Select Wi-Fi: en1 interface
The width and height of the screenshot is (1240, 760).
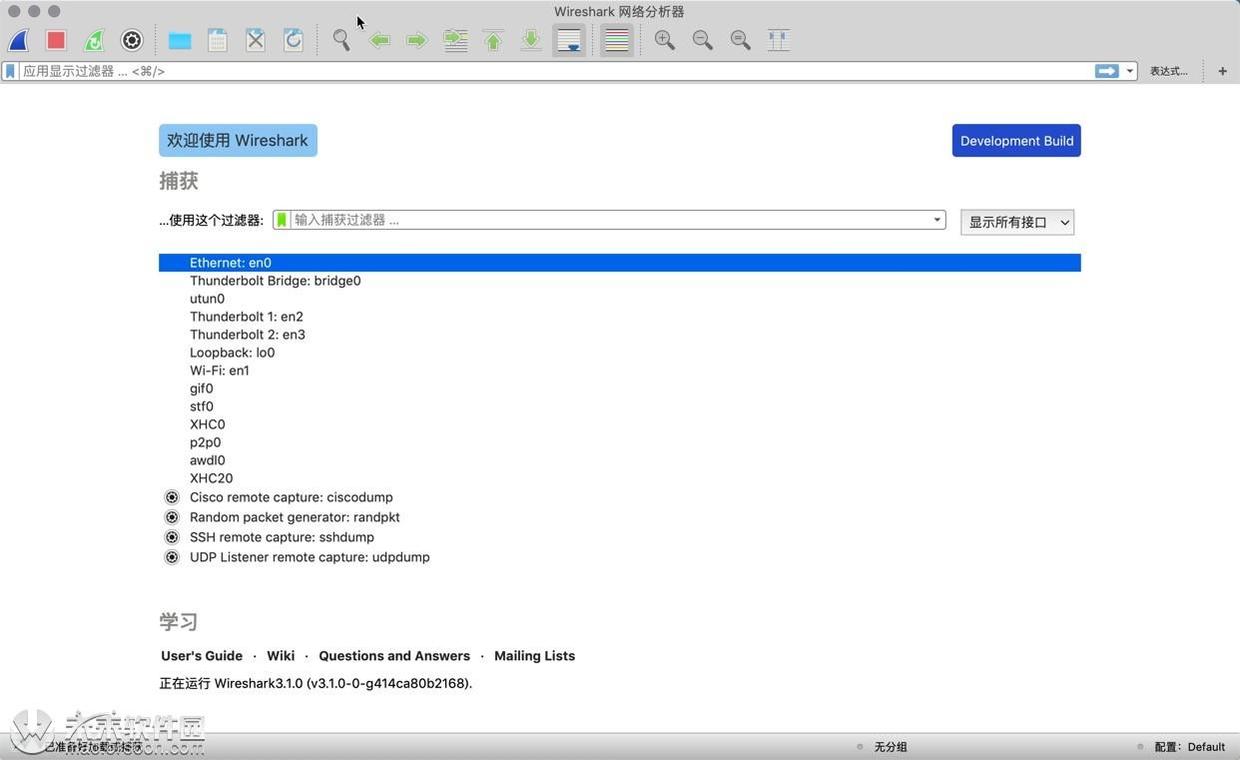click(x=620, y=371)
